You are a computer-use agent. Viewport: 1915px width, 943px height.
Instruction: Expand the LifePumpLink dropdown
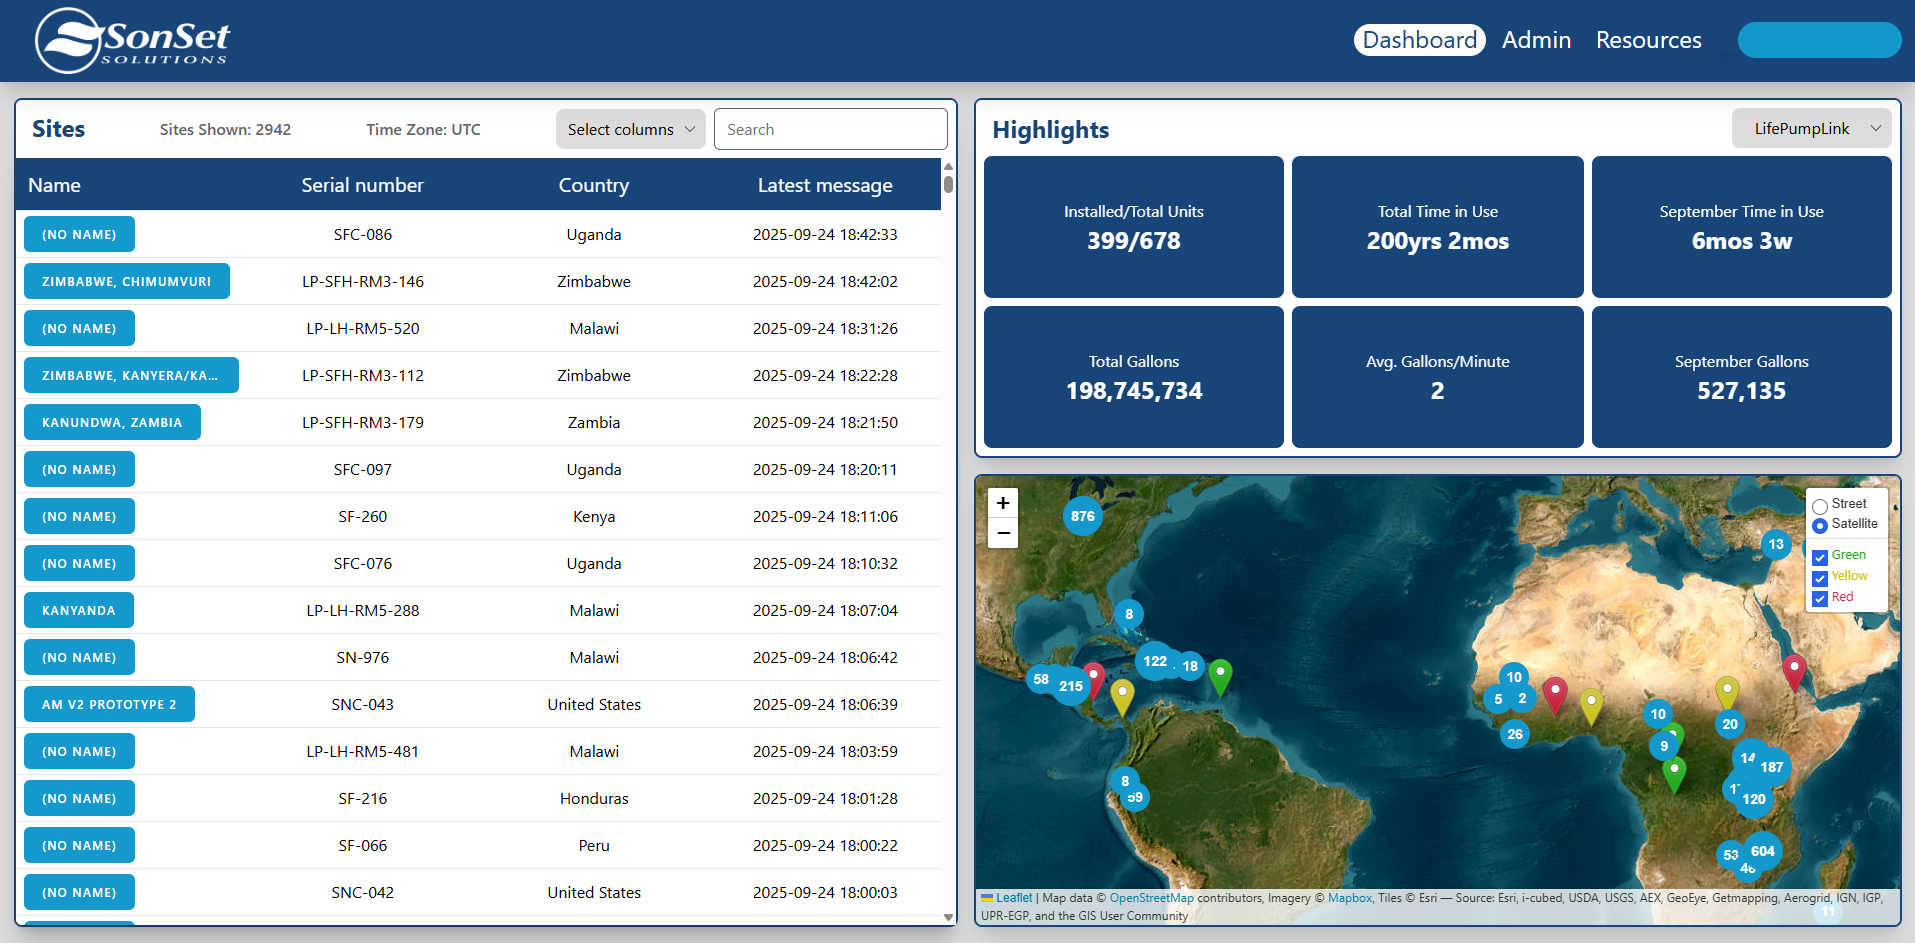[x=1811, y=128]
